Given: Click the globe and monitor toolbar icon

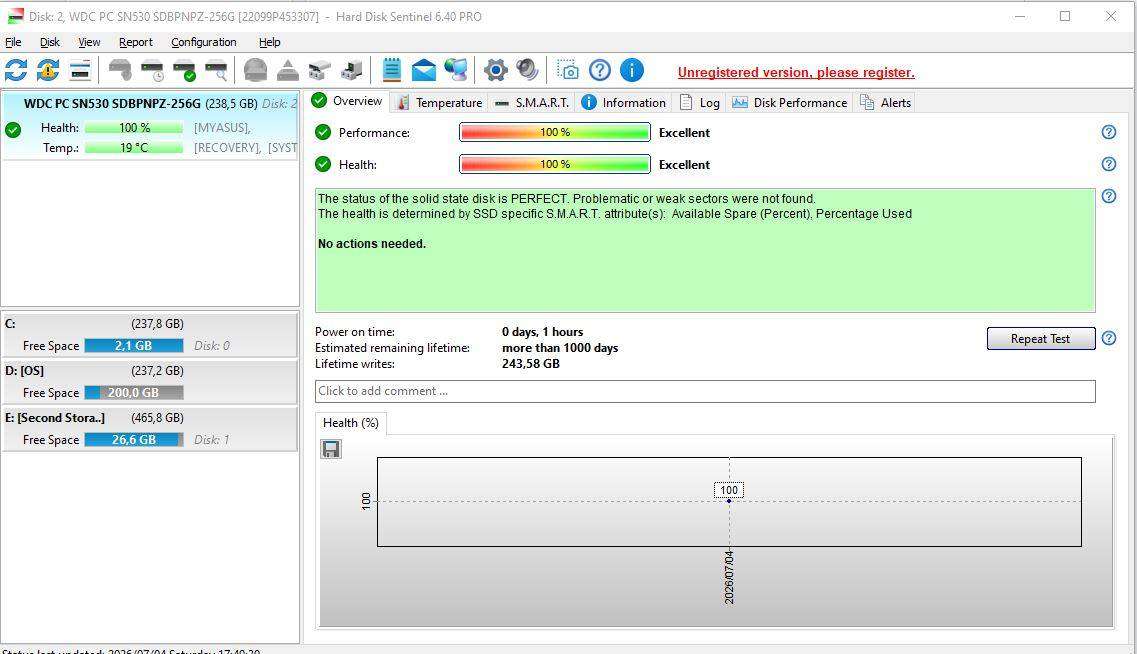Looking at the screenshot, I should click(x=456, y=70).
